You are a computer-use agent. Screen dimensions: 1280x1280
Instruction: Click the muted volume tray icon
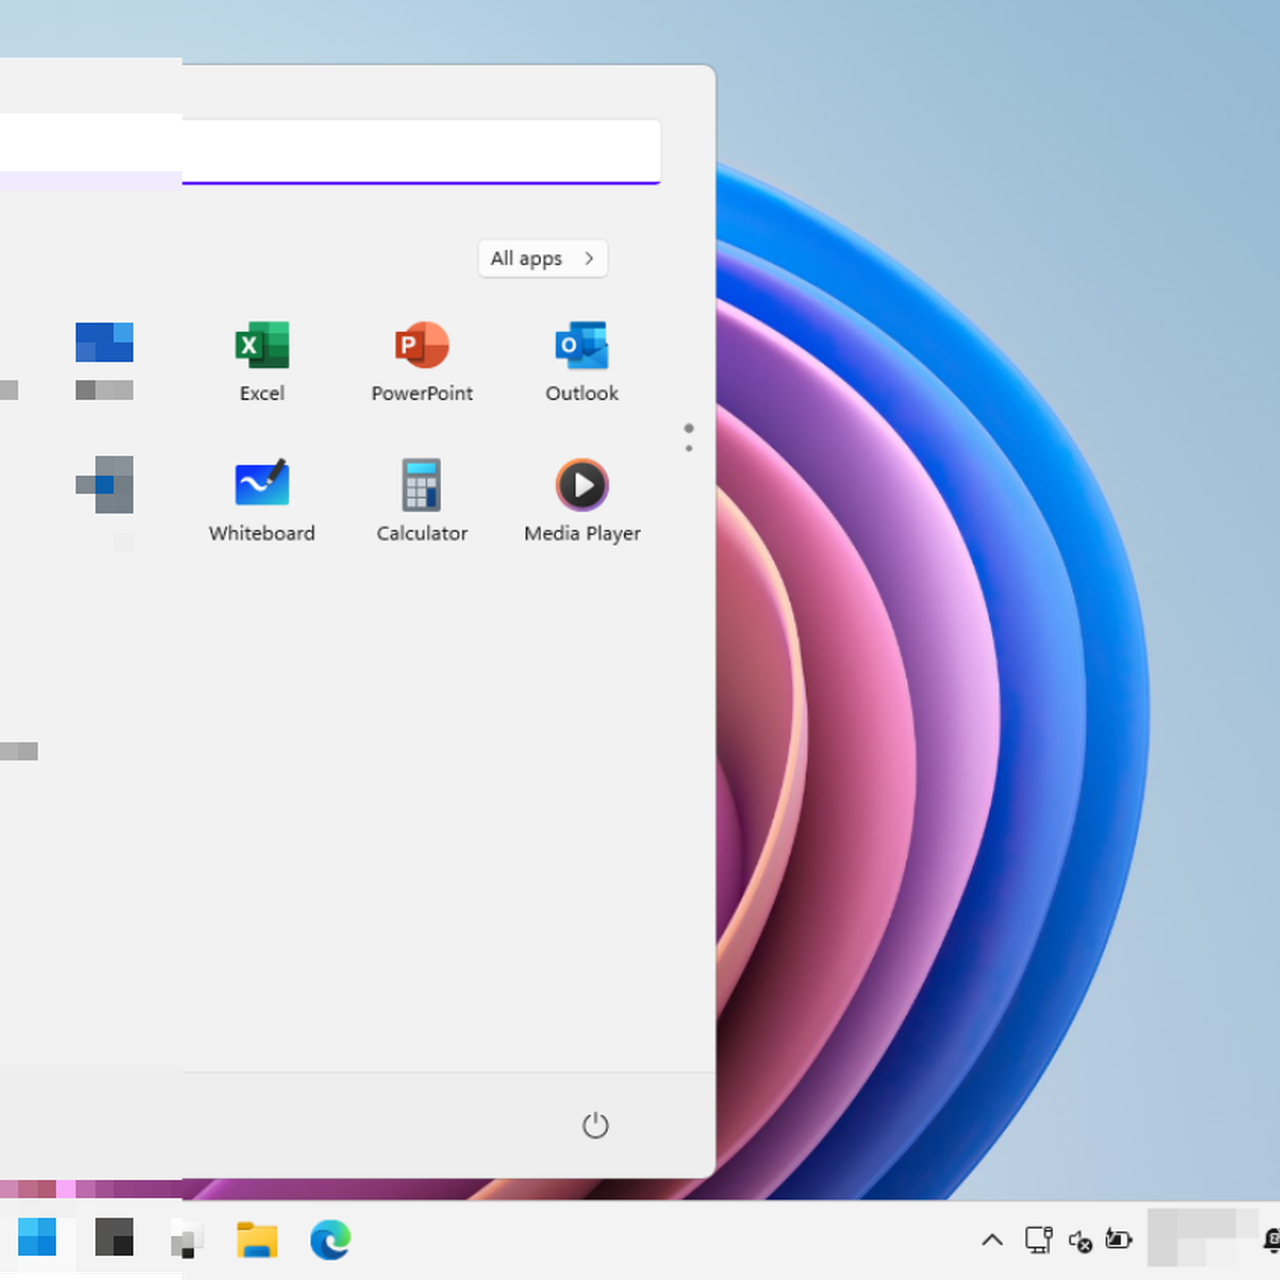pyautogui.click(x=1080, y=1241)
